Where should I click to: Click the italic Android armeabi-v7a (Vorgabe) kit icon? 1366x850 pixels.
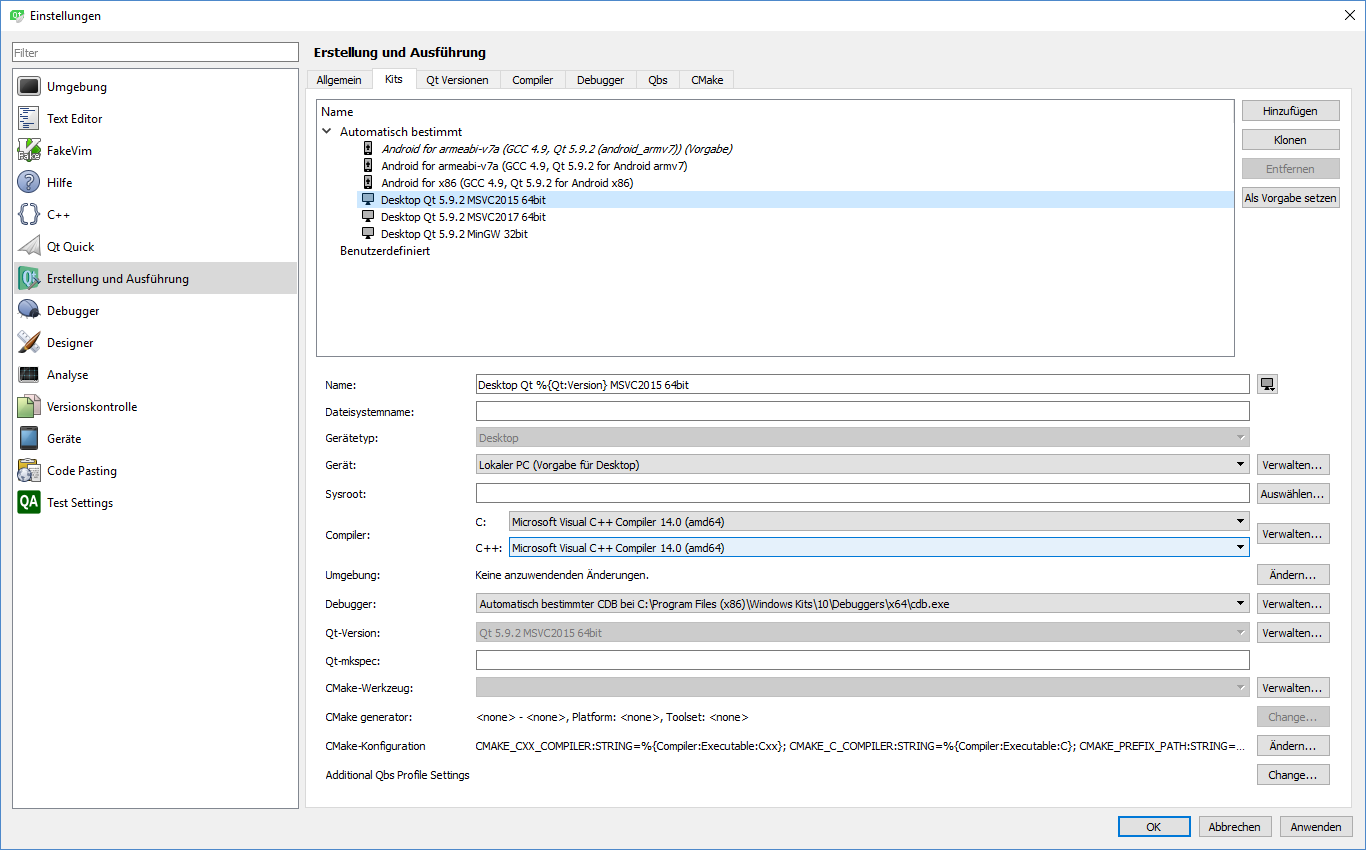(368, 149)
